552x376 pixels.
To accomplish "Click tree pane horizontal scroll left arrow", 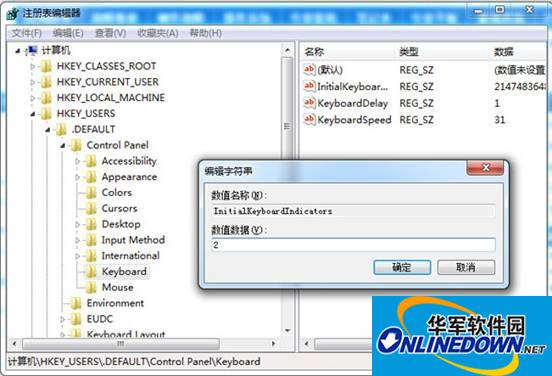I will point(14,343).
